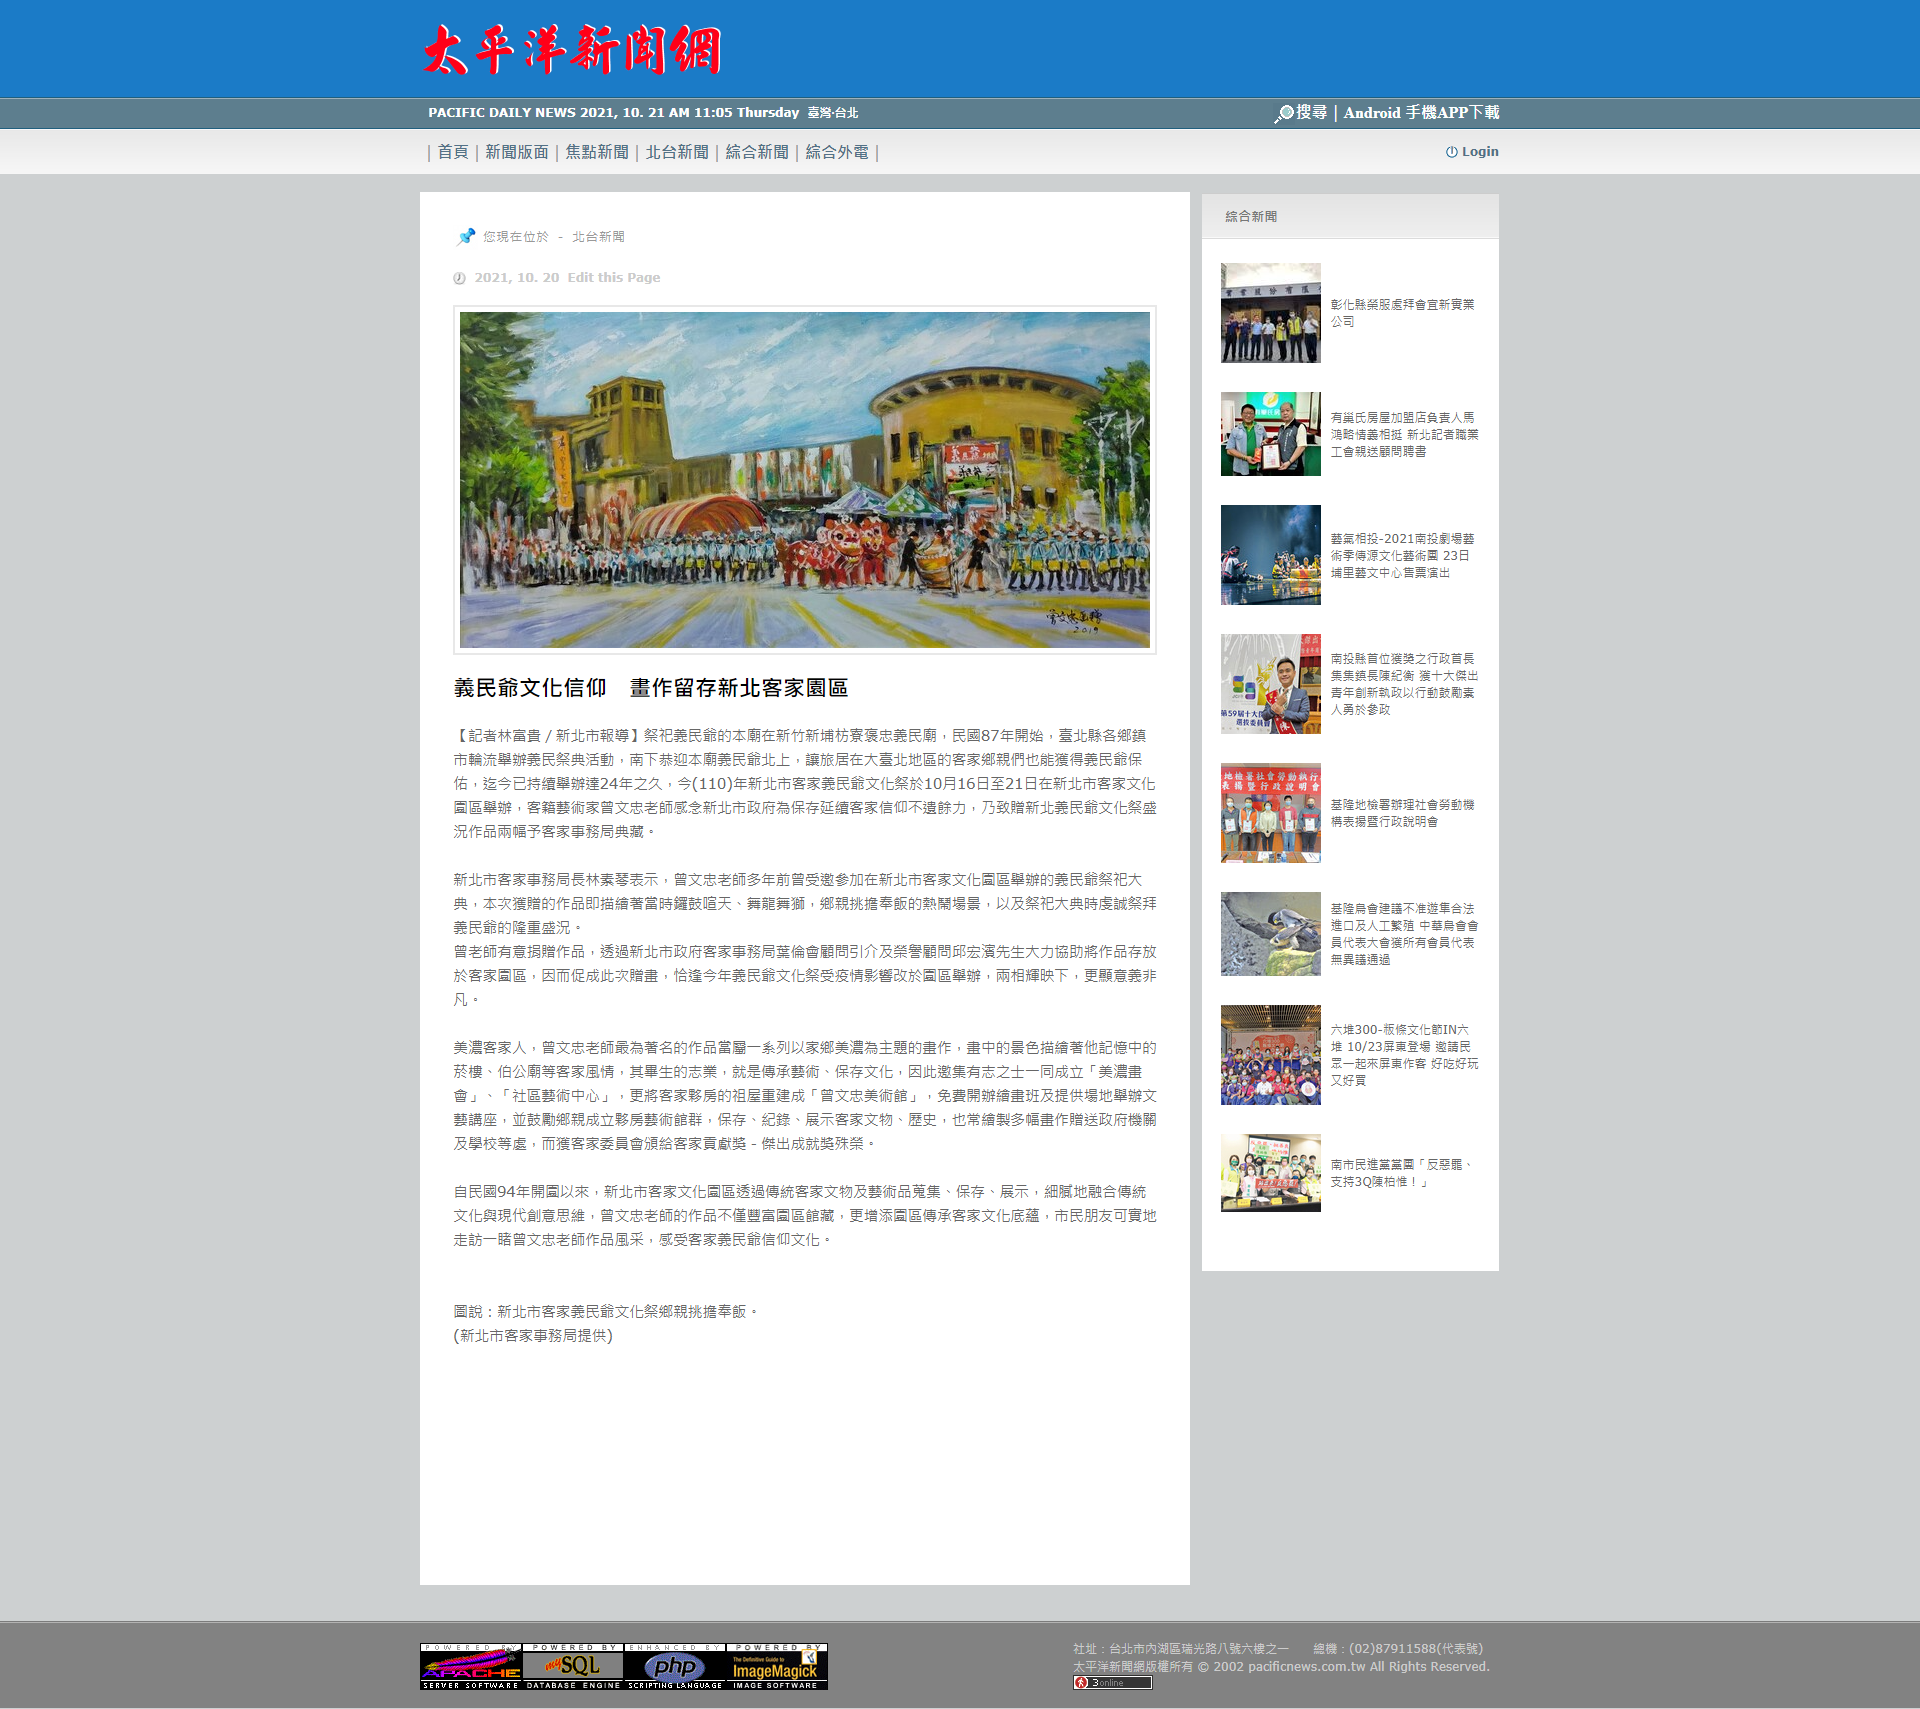This screenshot has width=1920, height=1709.
Task: Click the (新北市客家事務局提供) credit line
Action: (533, 1336)
